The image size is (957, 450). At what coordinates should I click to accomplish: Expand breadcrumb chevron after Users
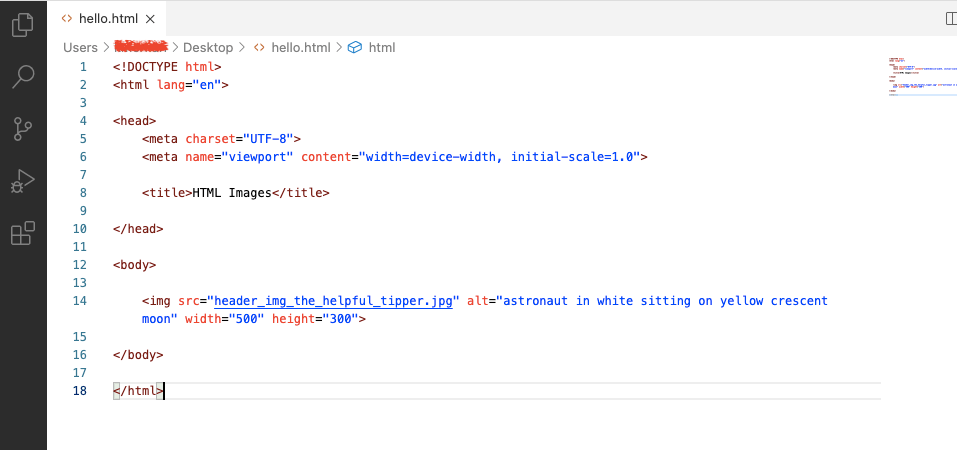pyautogui.click(x=106, y=47)
